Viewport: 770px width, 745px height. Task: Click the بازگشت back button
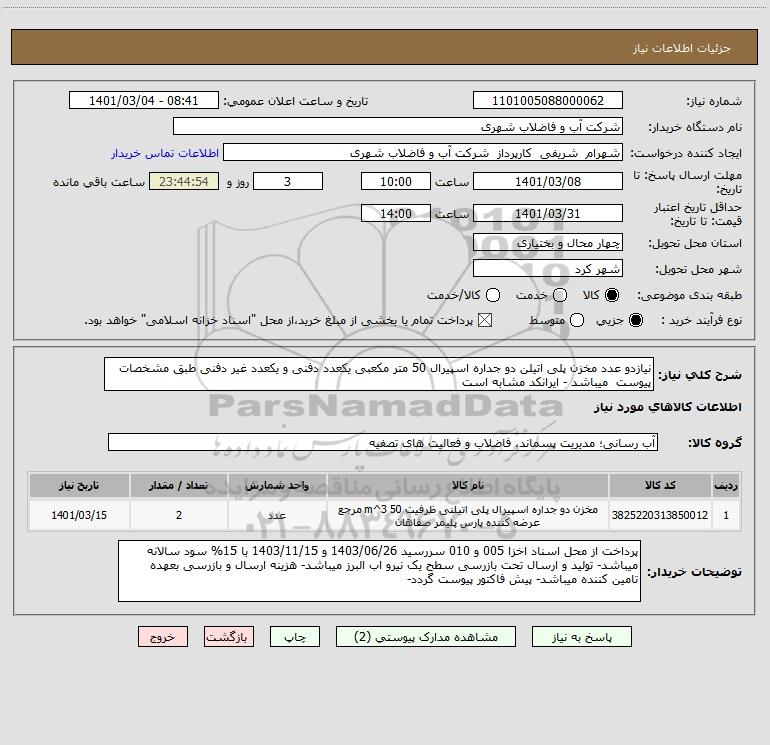click(x=229, y=636)
